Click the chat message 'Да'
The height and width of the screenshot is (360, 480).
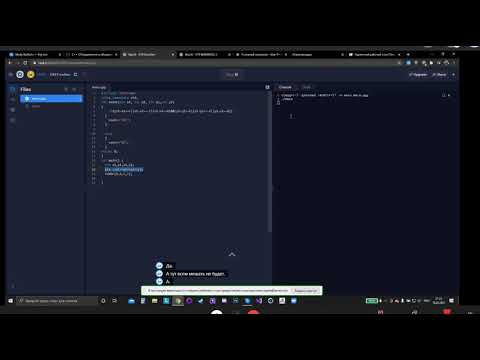click(169, 266)
